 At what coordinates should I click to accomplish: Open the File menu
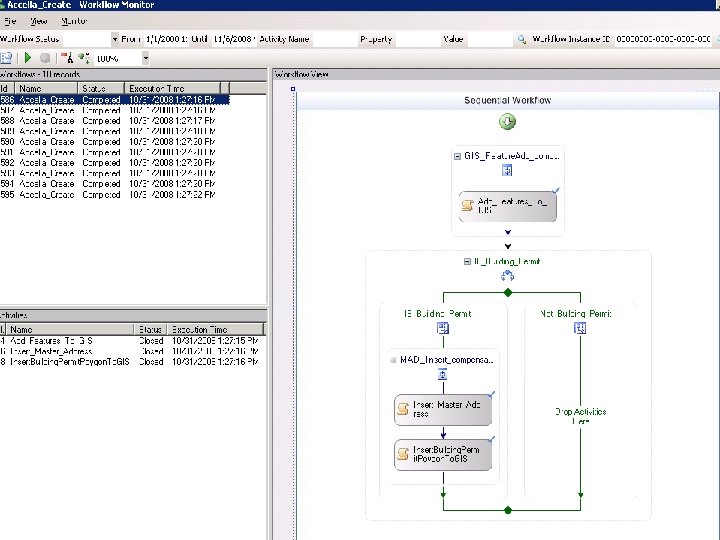tap(11, 20)
